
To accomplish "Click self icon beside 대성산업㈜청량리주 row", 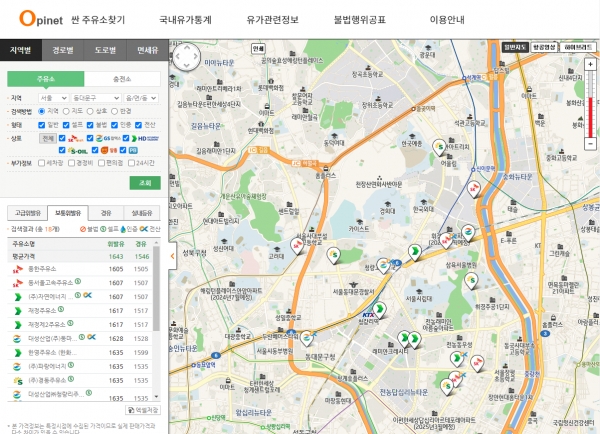I will (89, 393).
